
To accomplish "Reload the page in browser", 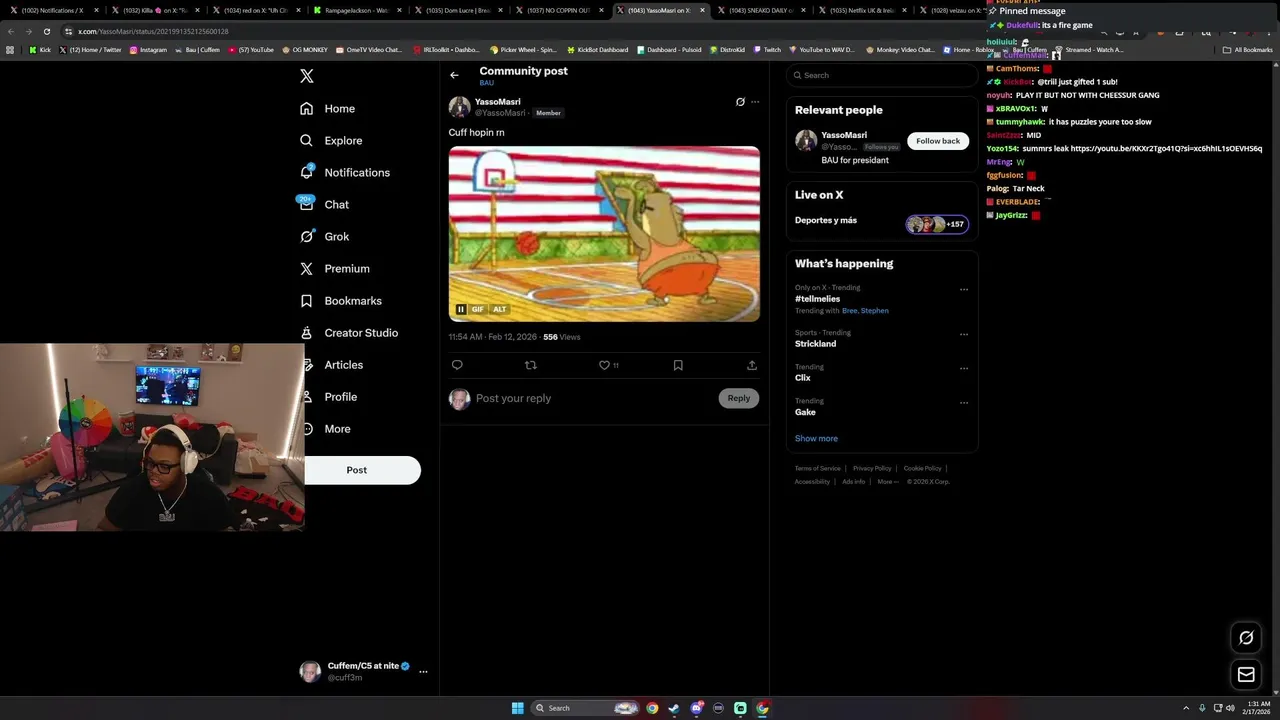I will pyautogui.click(x=46, y=31).
